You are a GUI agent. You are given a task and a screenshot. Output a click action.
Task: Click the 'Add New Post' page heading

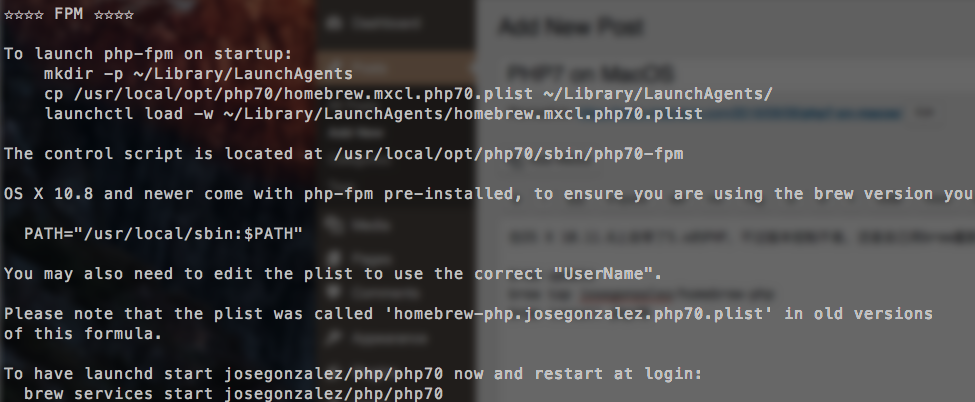tap(561, 27)
